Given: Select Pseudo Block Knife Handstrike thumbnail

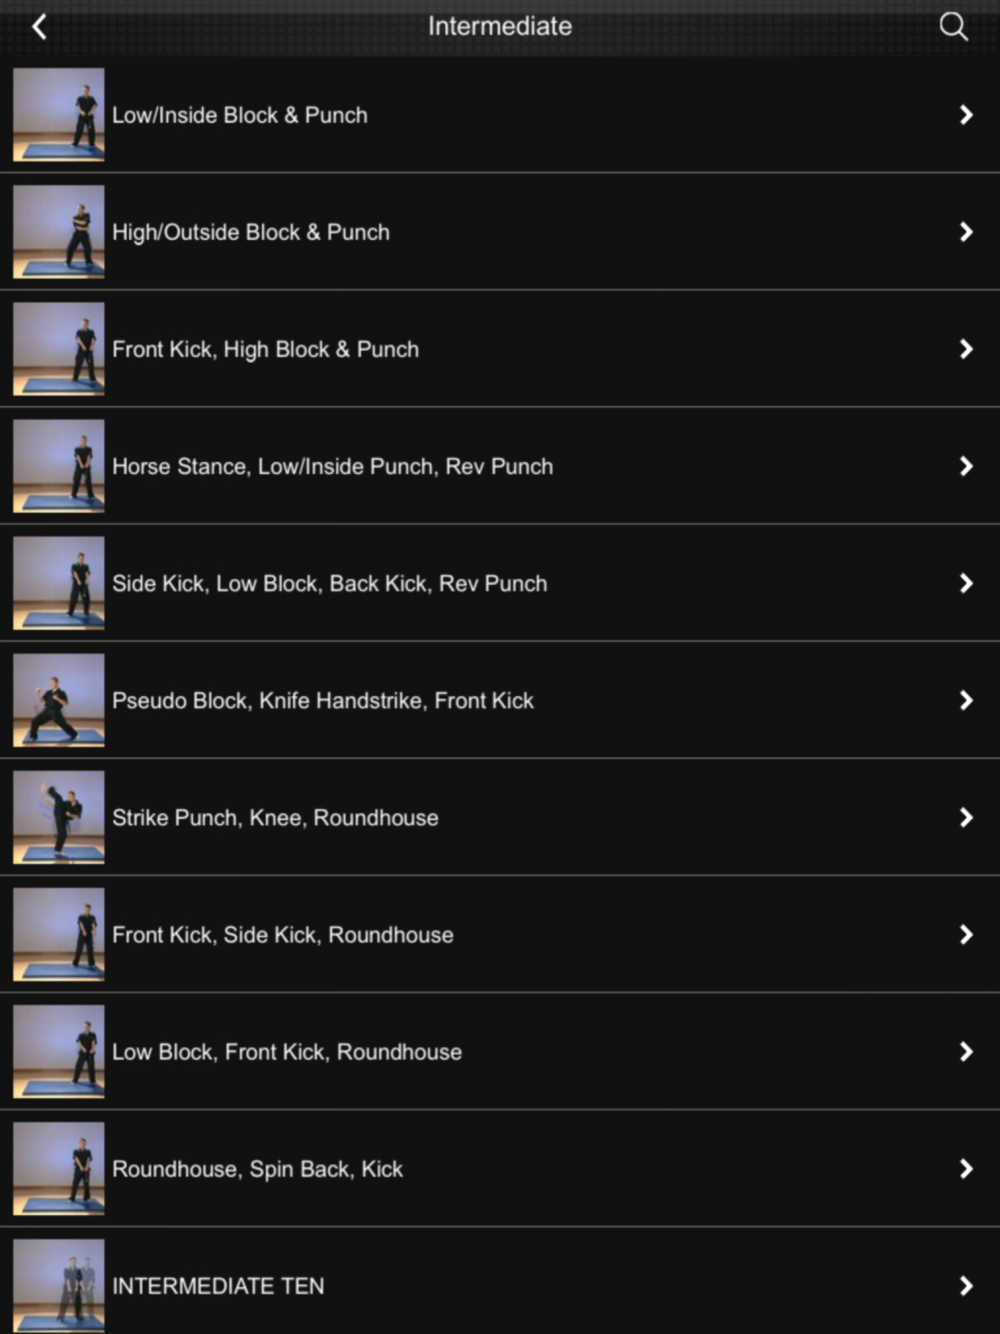Looking at the screenshot, I should pos(59,700).
